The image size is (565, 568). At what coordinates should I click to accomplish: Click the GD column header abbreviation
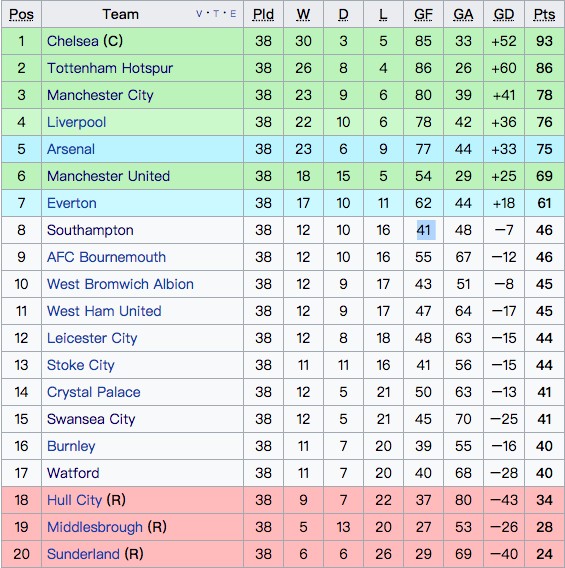coord(504,14)
